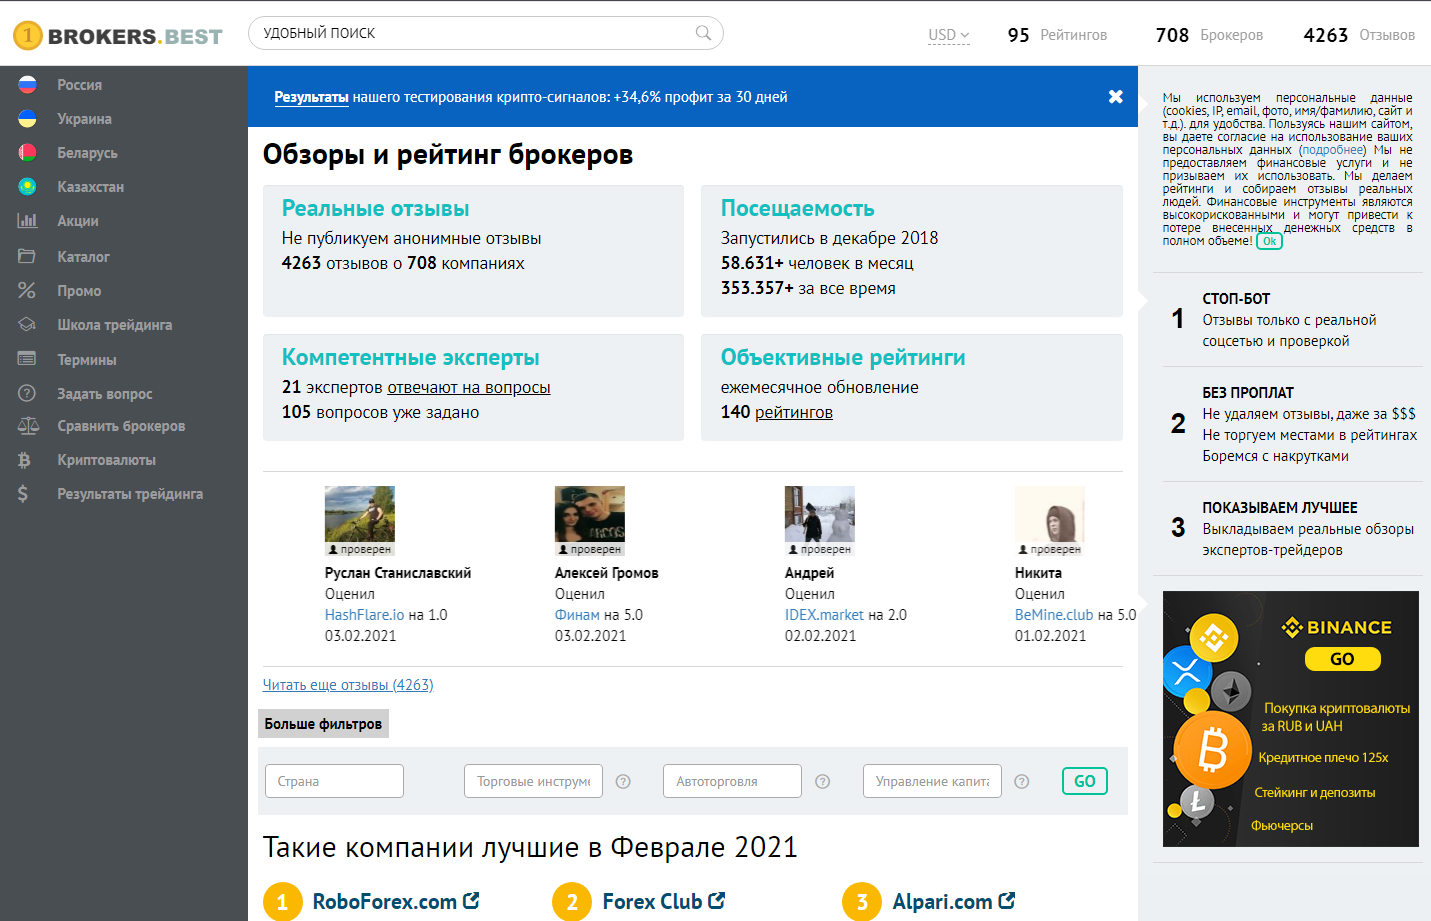Open the Alpari.com broker link
The image size is (1431, 921).
point(942,901)
